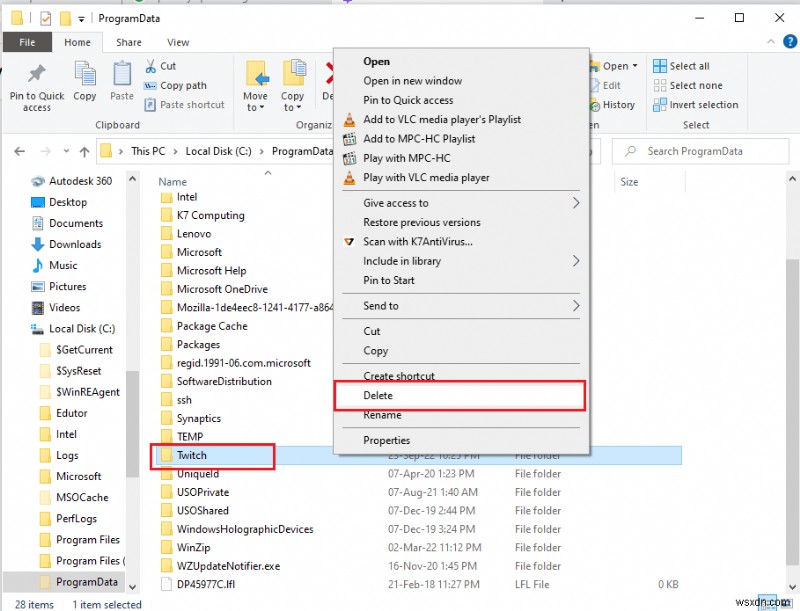Click the up arrow to navigate to parent folder
This screenshot has width=800, height=611.
coord(83,151)
